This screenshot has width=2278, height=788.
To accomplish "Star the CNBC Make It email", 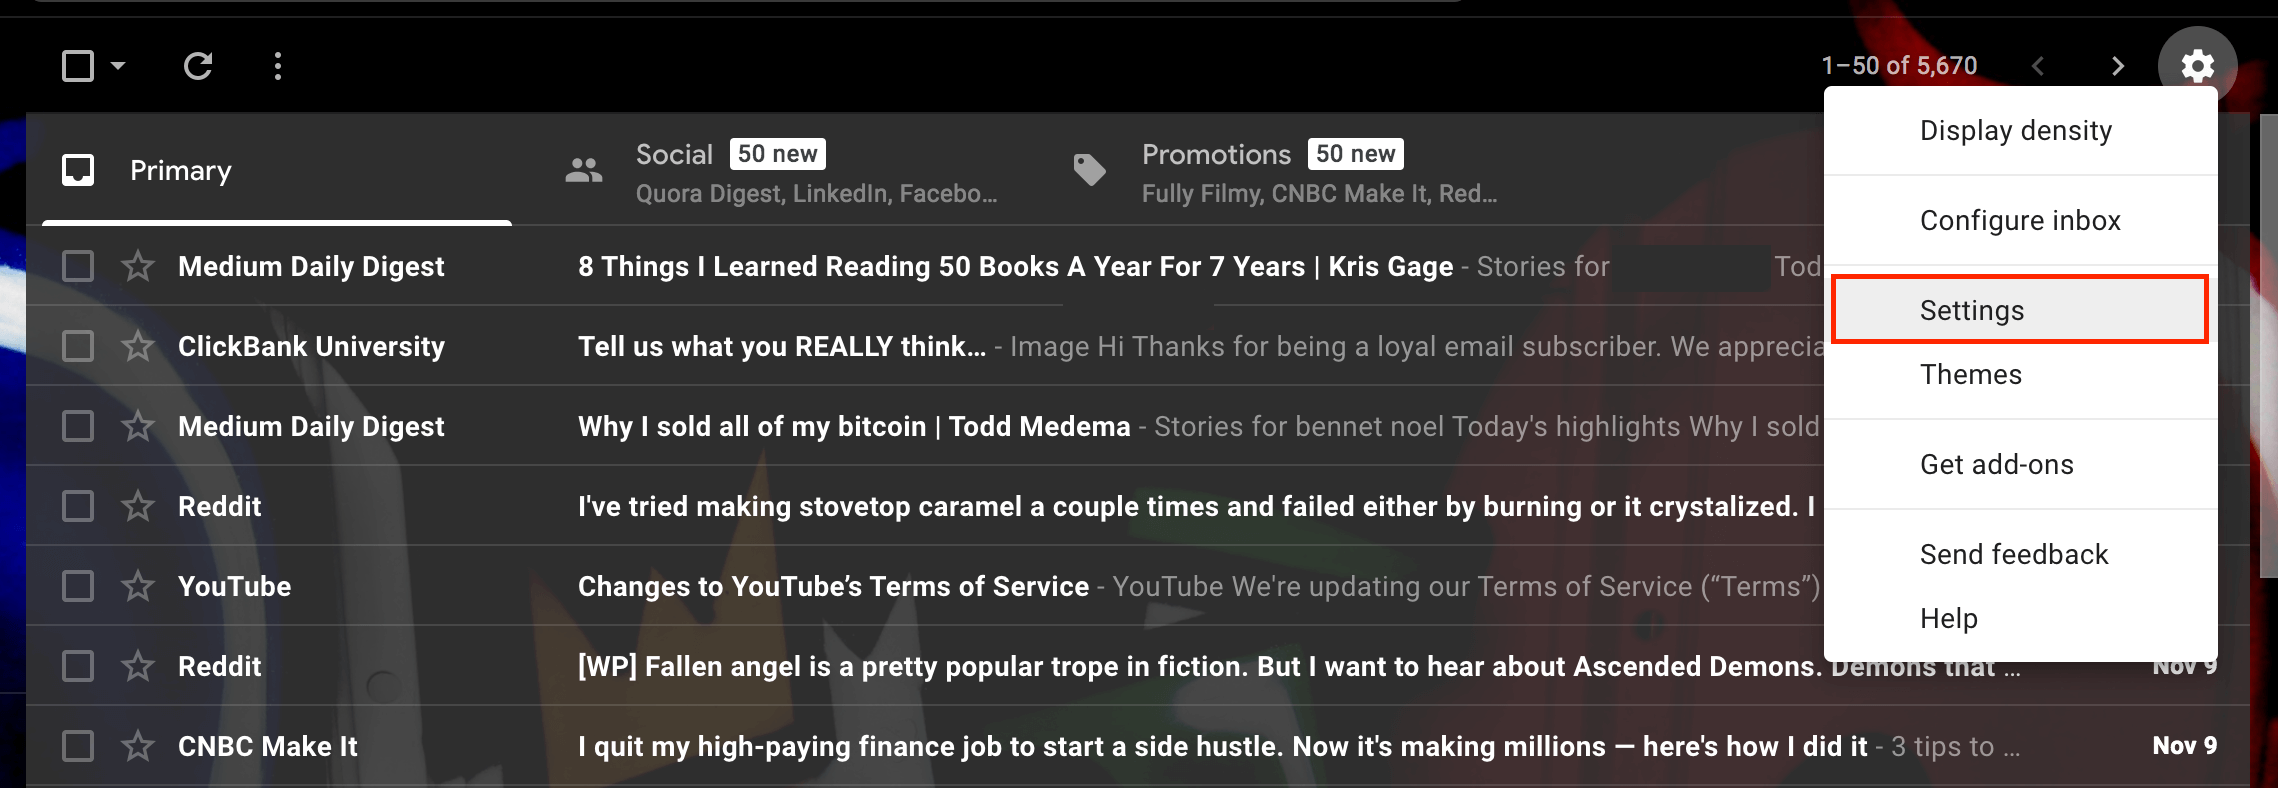I will point(138,747).
